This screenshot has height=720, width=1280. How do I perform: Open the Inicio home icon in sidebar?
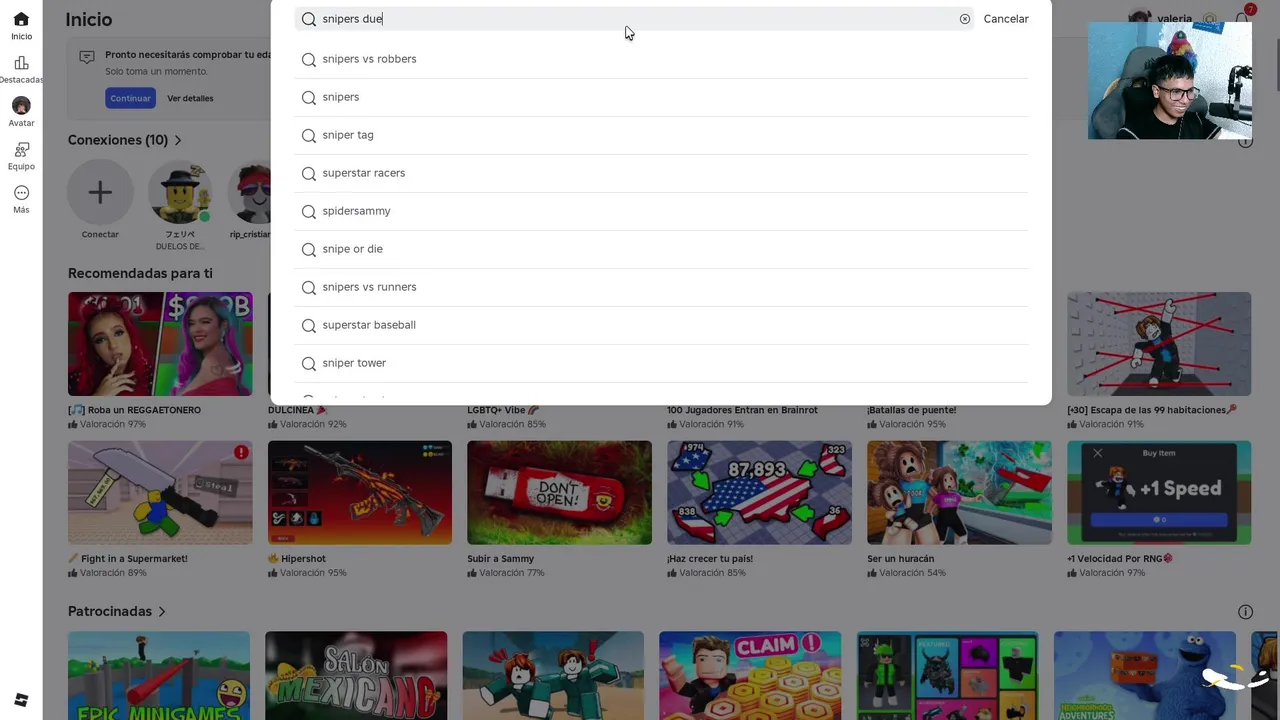point(21,19)
